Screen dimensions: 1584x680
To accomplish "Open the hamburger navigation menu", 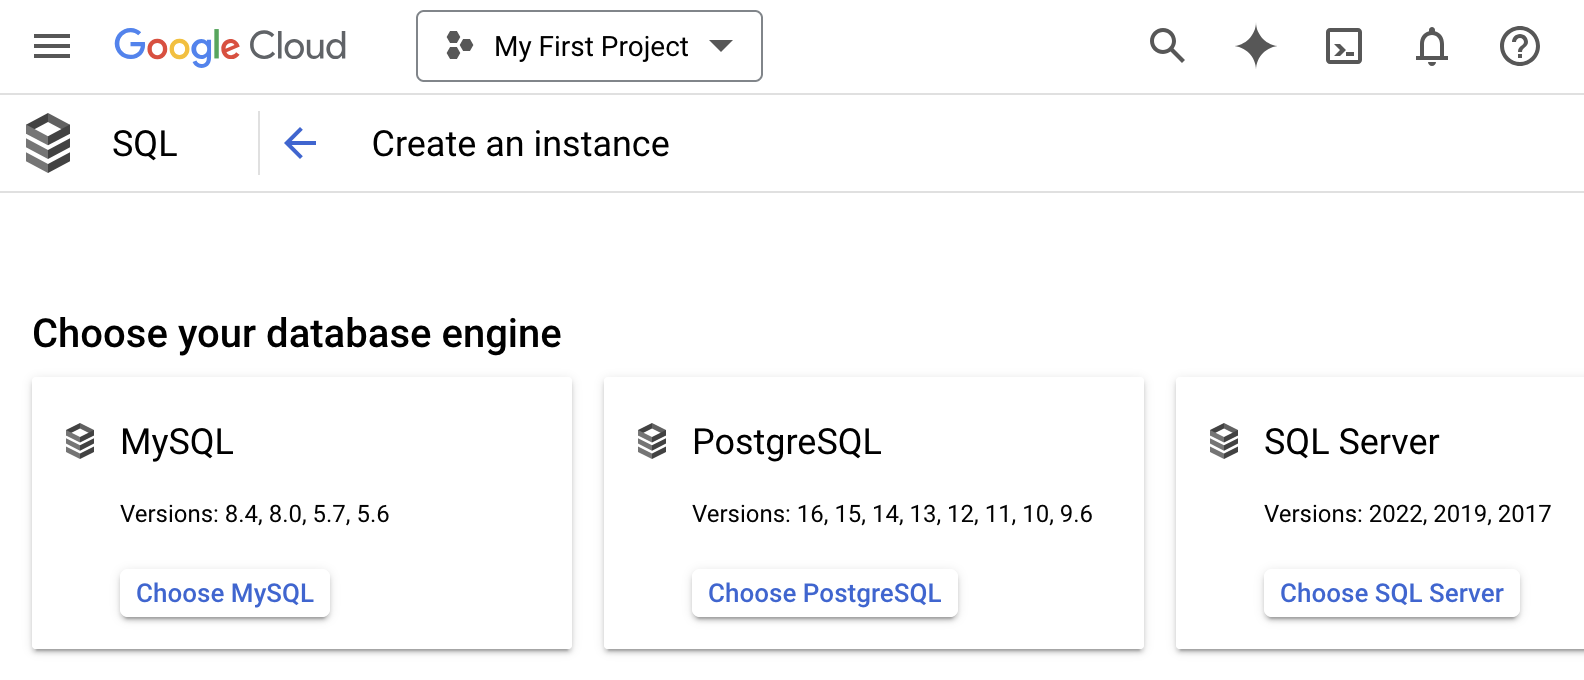I will pyautogui.click(x=52, y=46).
